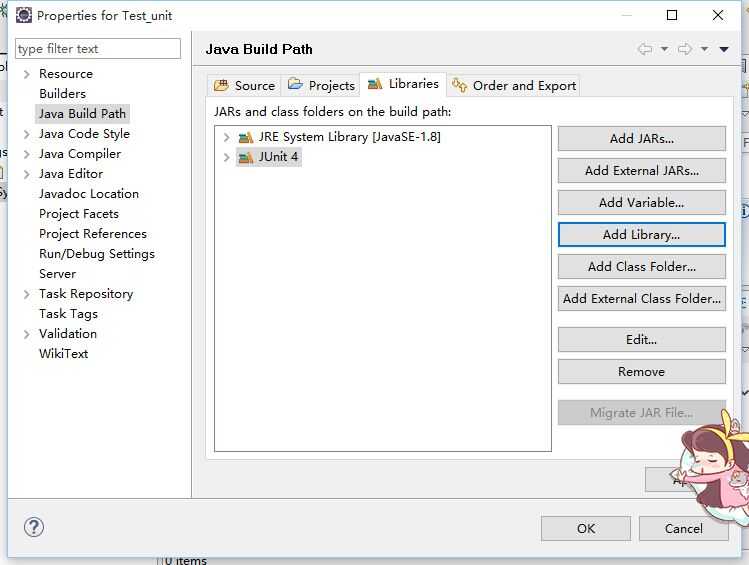Click the Add Class Folder... button
Screen dimensions: 749x565
[642, 267]
